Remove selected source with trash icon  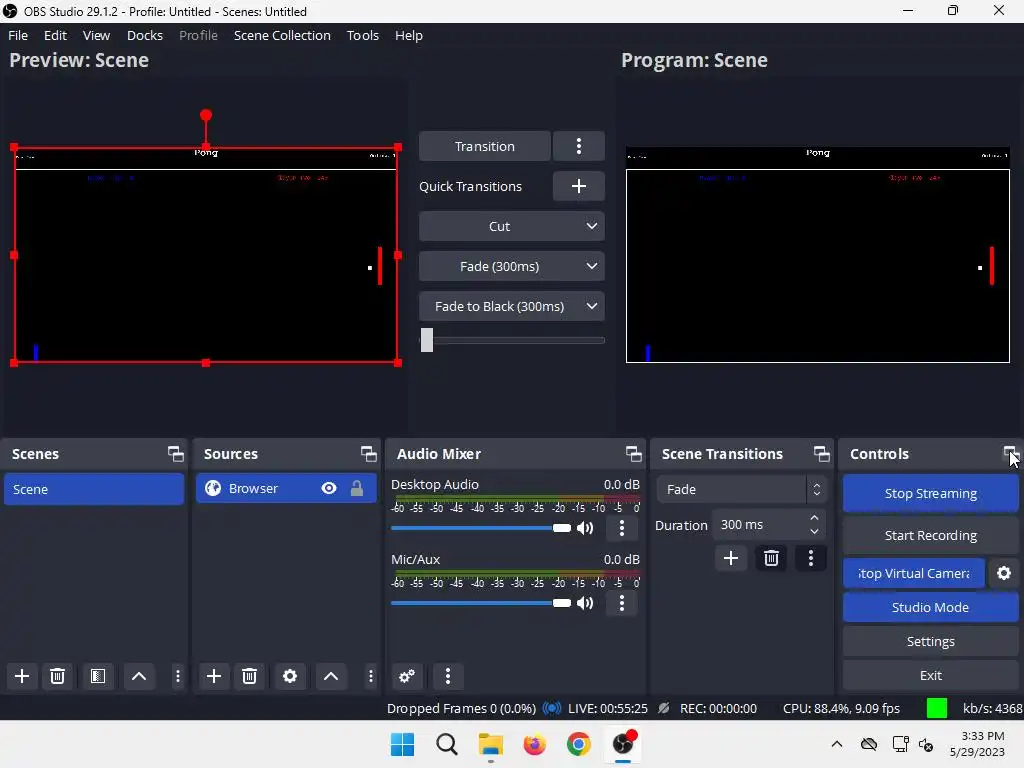249,676
